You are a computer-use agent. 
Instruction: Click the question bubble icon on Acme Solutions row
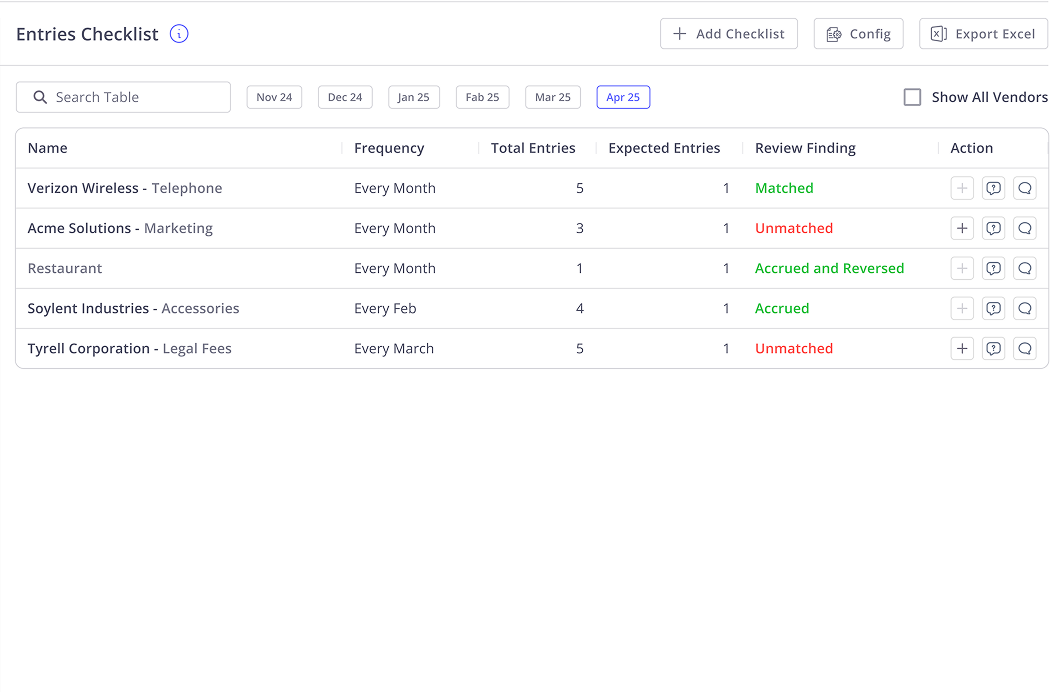(993, 228)
